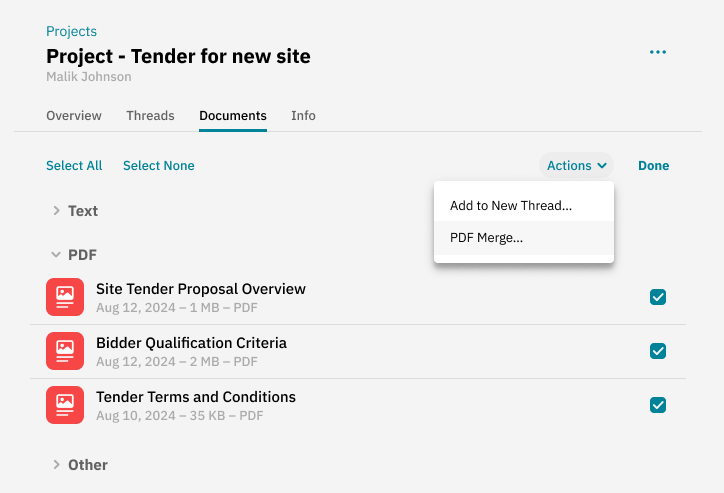Uncheck Bidder Qualification Criteria checkbox
This screenshot has width=724, height=493.
(x=658, y=351)
